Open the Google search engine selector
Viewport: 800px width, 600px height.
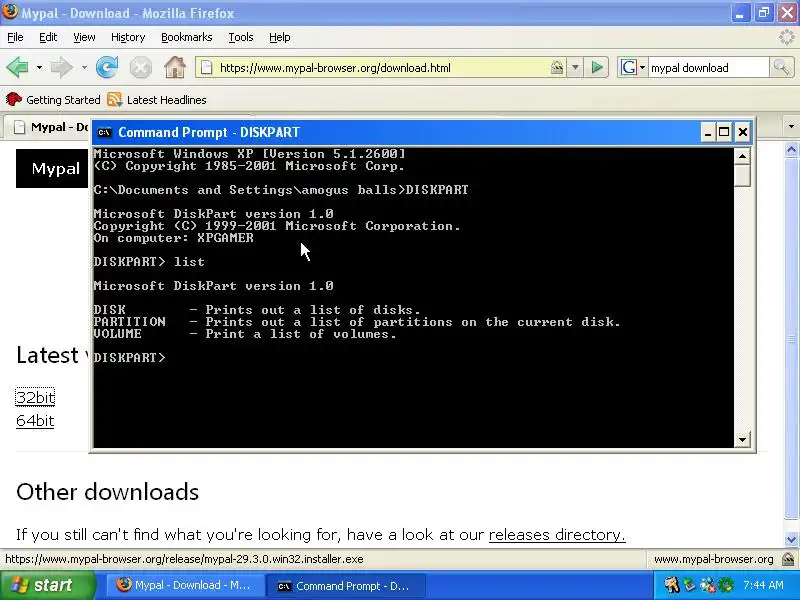(633, 67)
